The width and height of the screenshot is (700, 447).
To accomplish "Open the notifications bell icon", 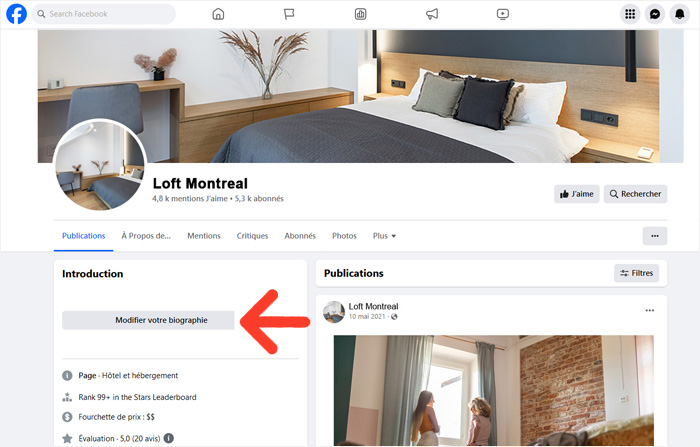I will (679, 14).
